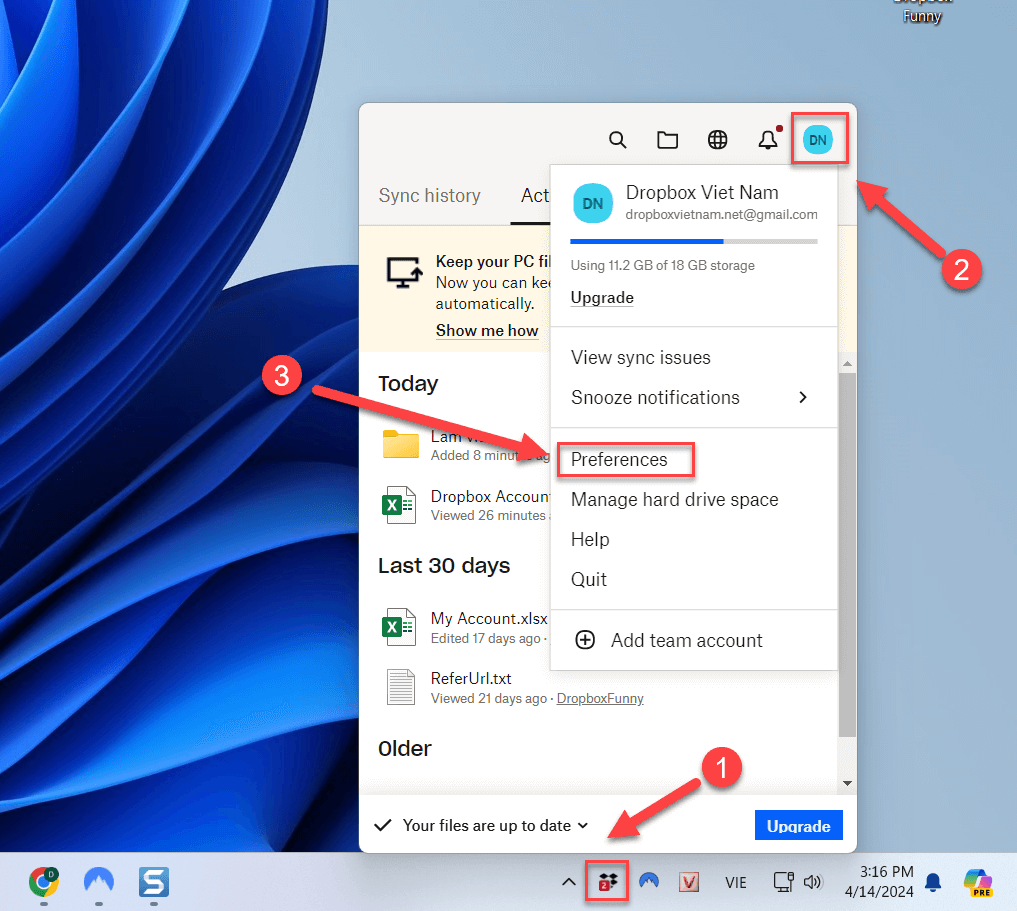The image size is (1017, 911).
Task: Launch Copilot preview from taskbar
Action: [977, 882]
